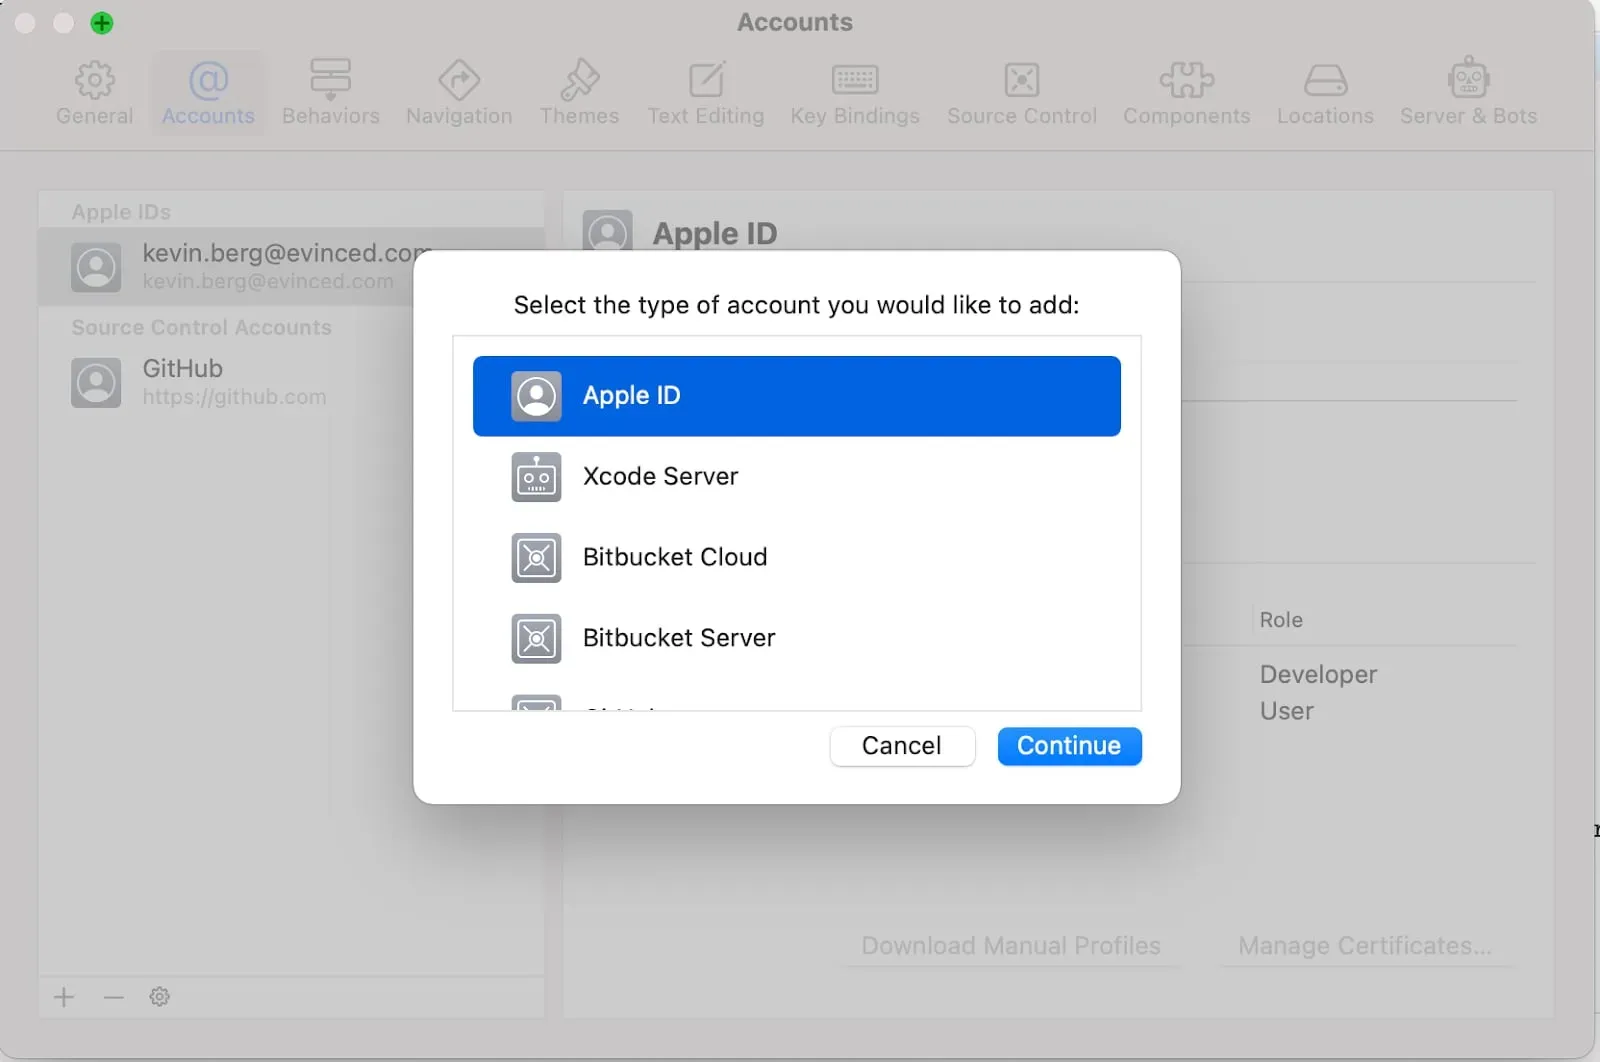Select Bitbucket Server account type

coord(796,638)
